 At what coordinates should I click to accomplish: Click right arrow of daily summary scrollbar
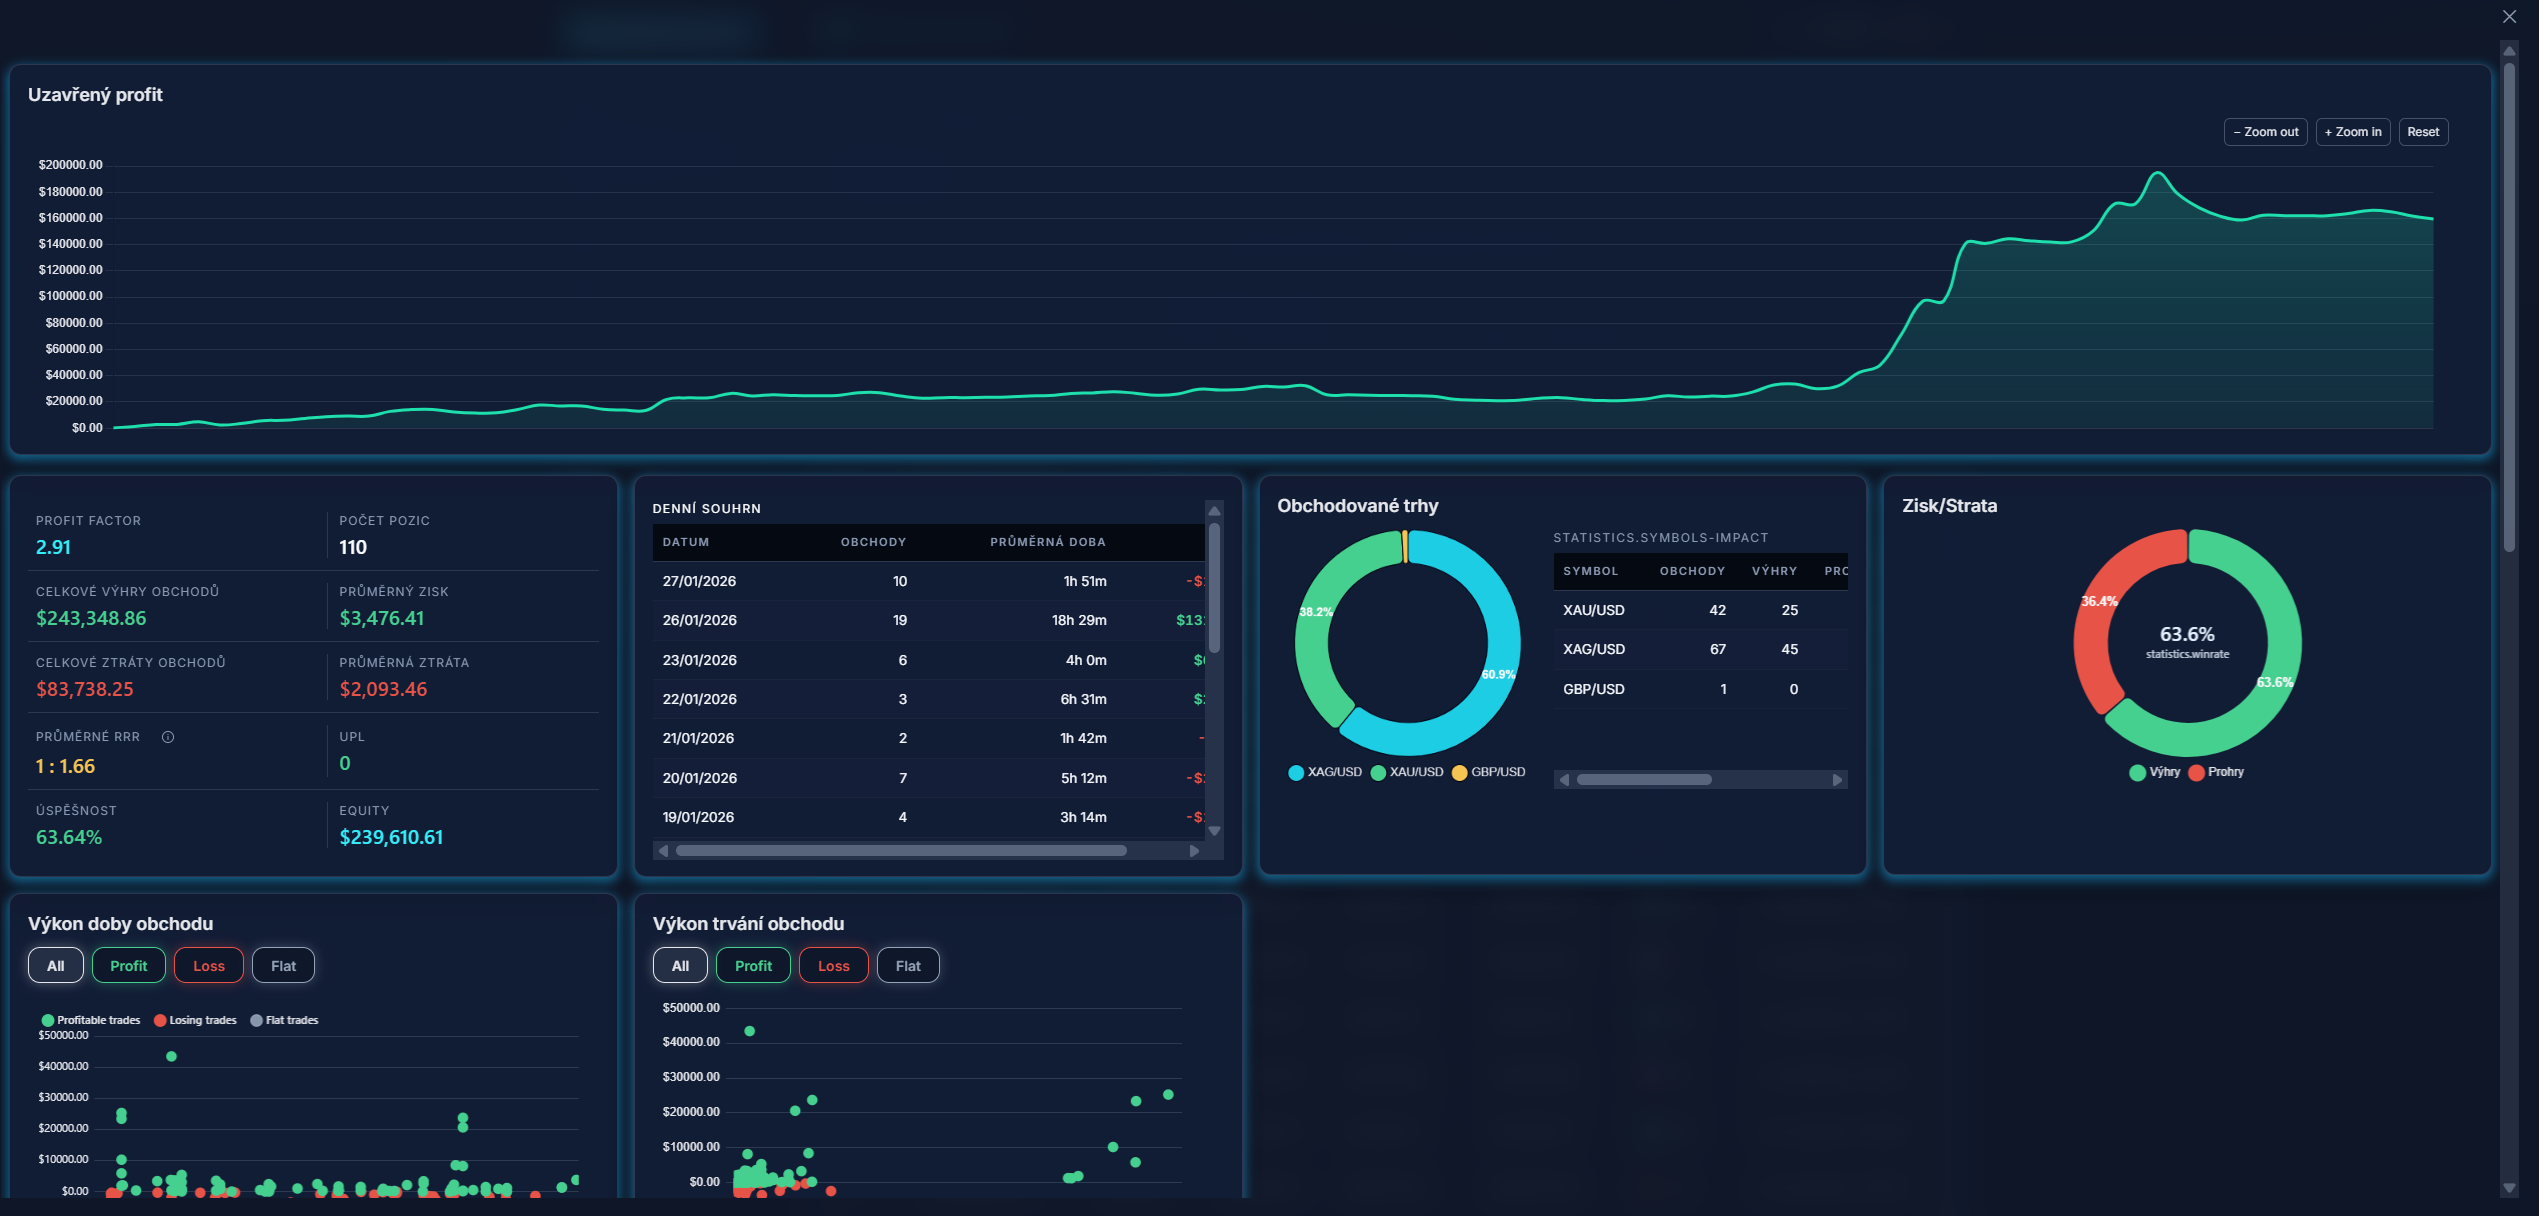(x=1194, y=851)
